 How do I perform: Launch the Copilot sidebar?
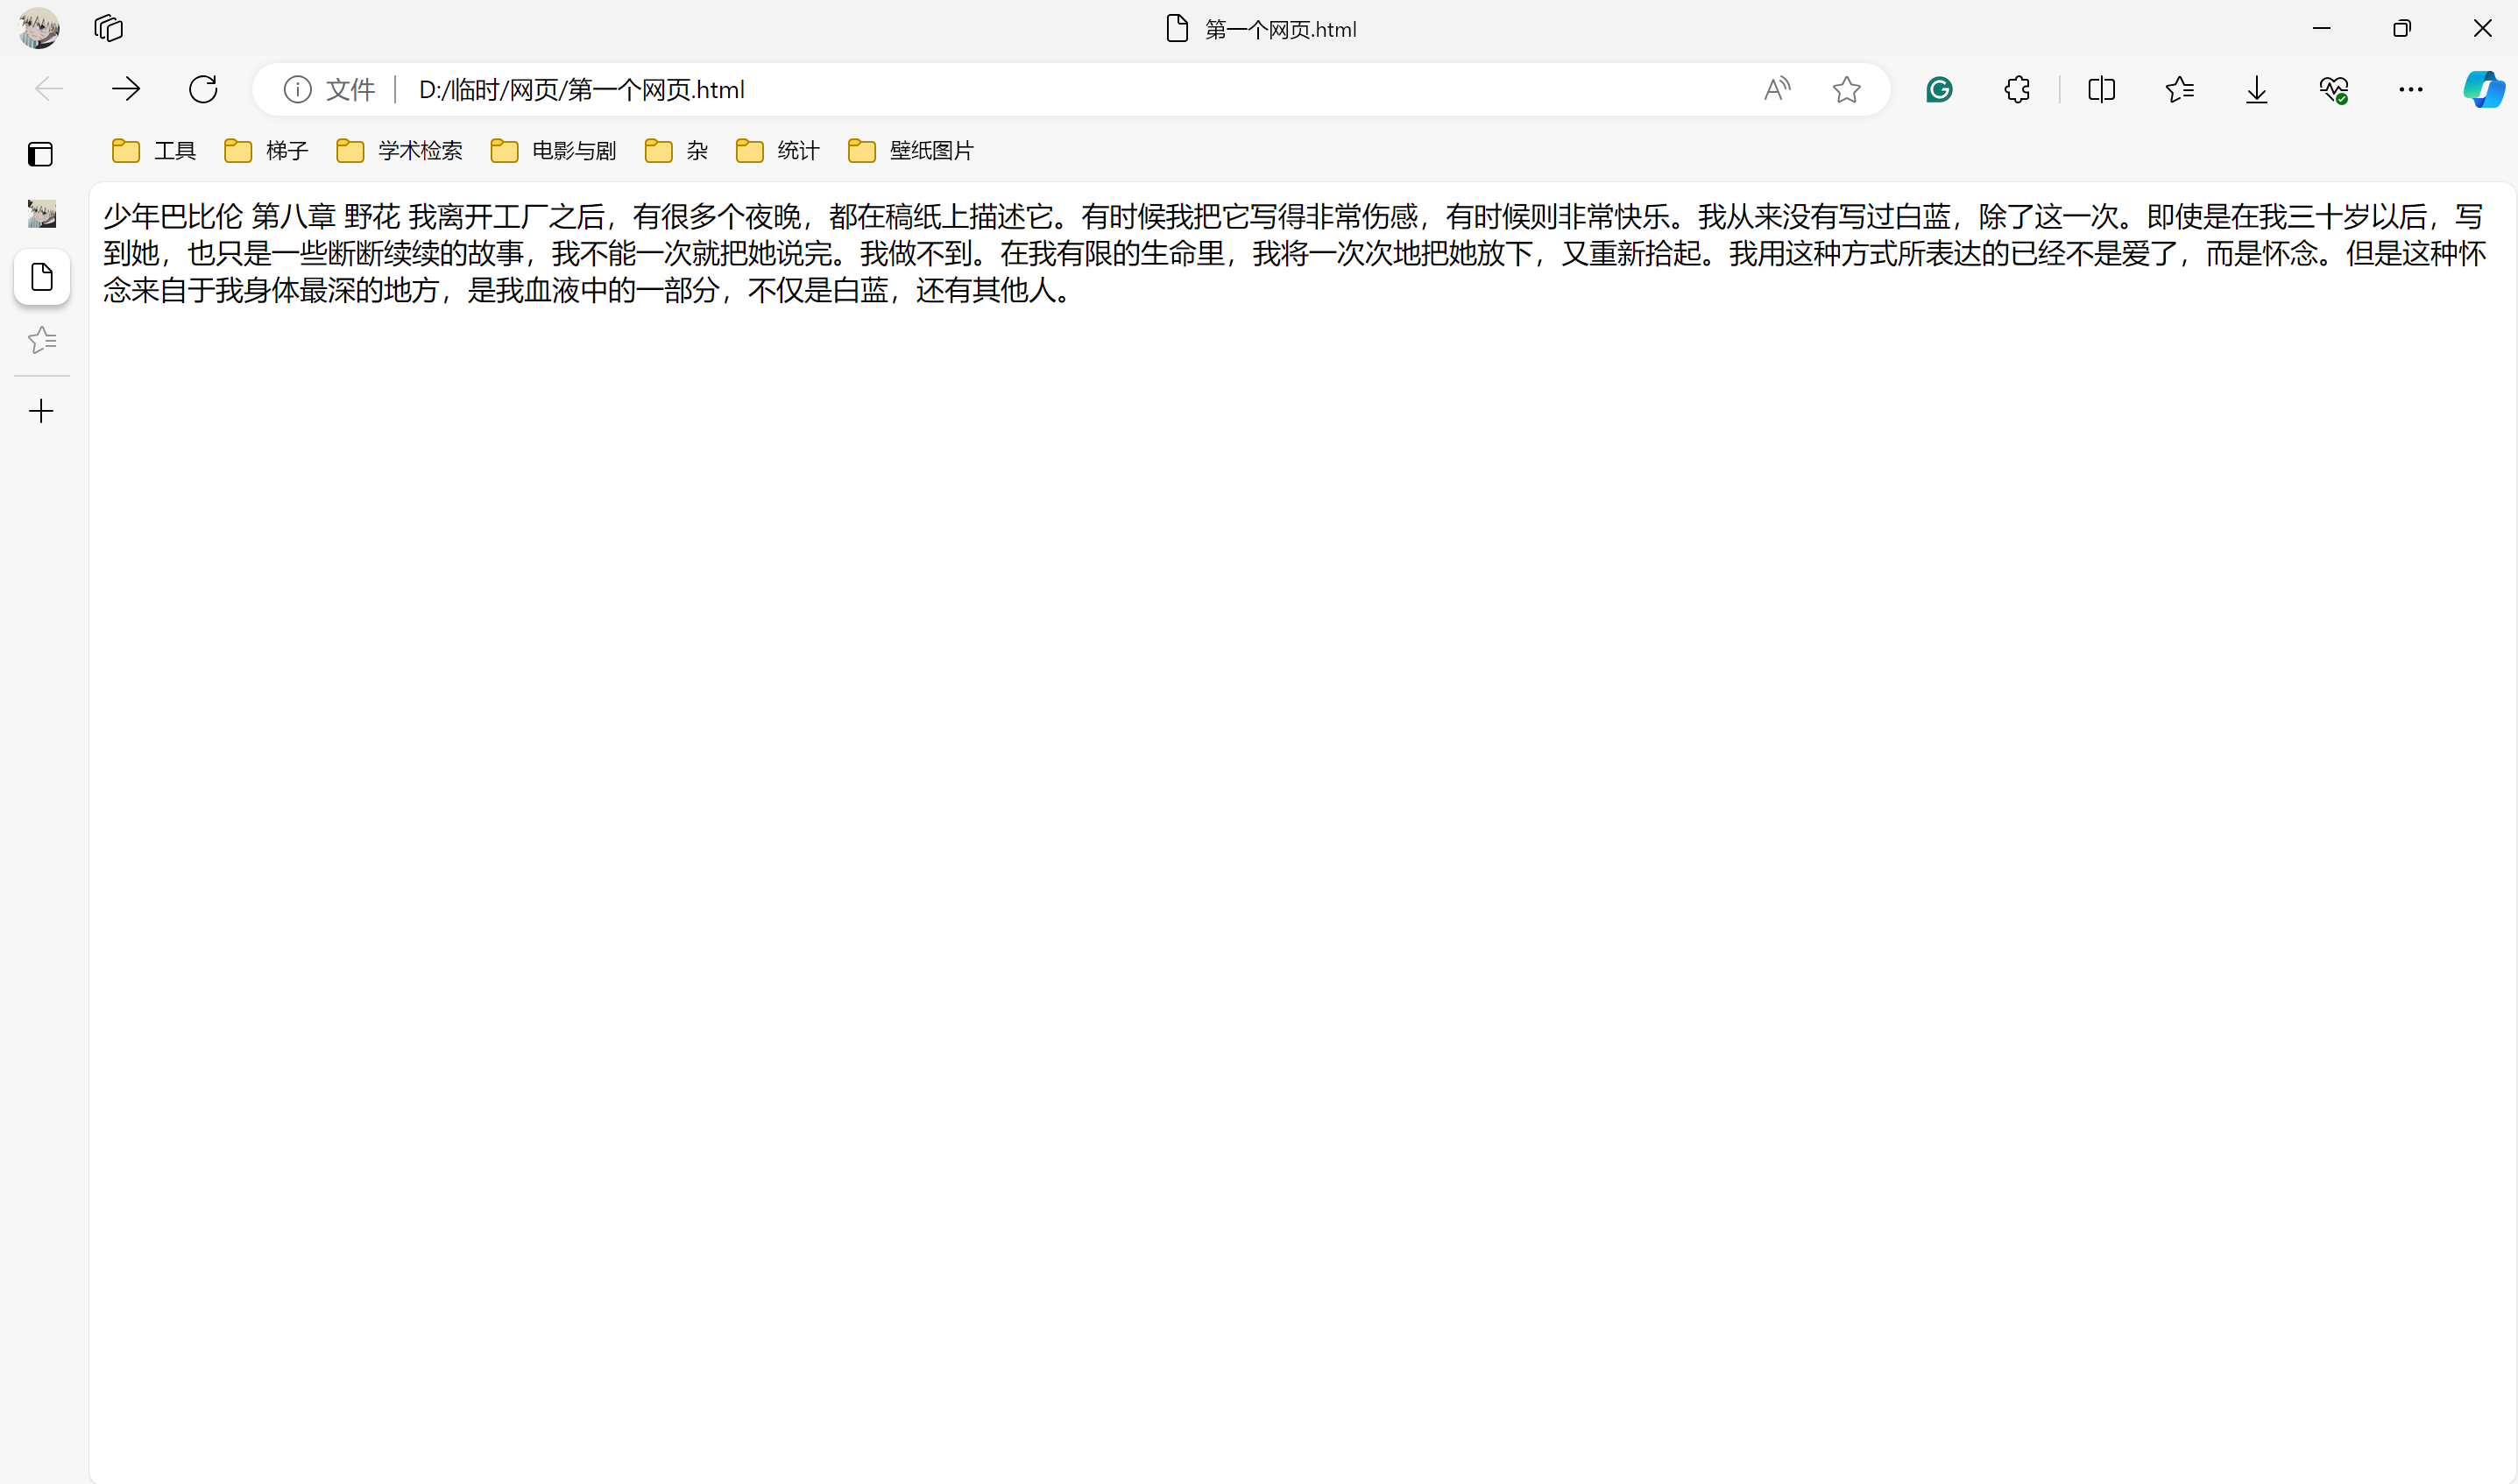2483,89
